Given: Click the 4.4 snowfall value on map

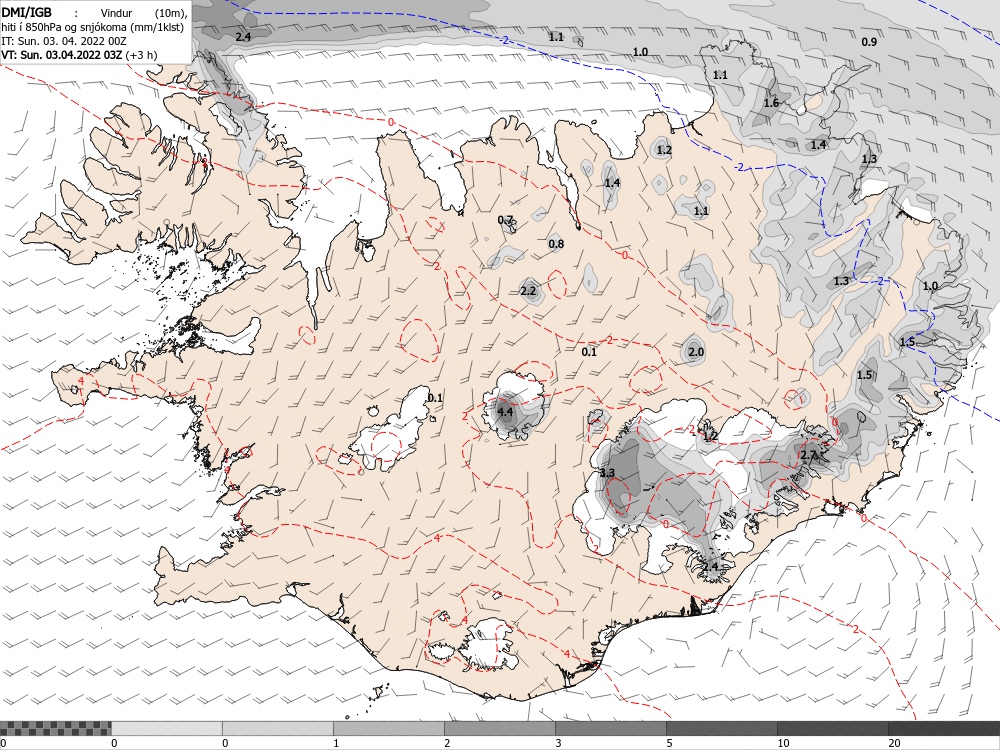Looking at the screenshot, I should (x=505, y=411).
